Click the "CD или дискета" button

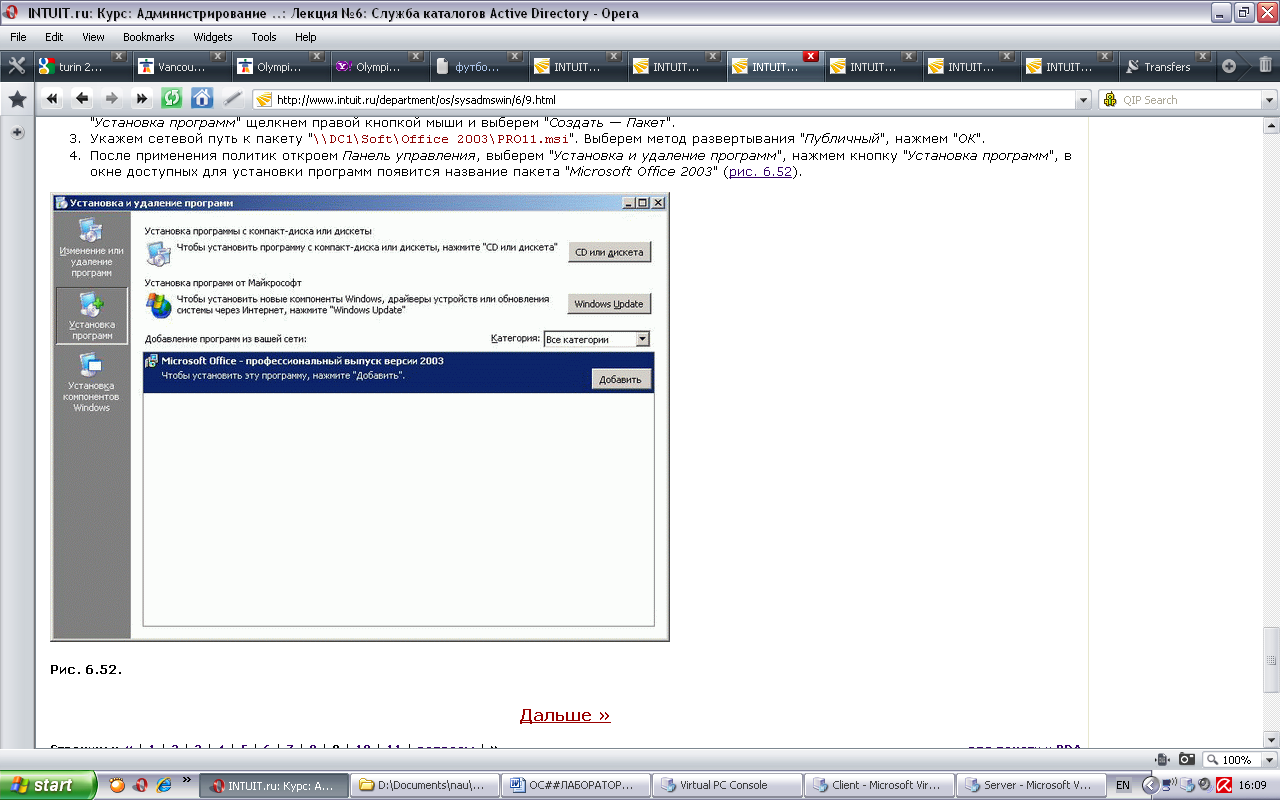point(609,252)
